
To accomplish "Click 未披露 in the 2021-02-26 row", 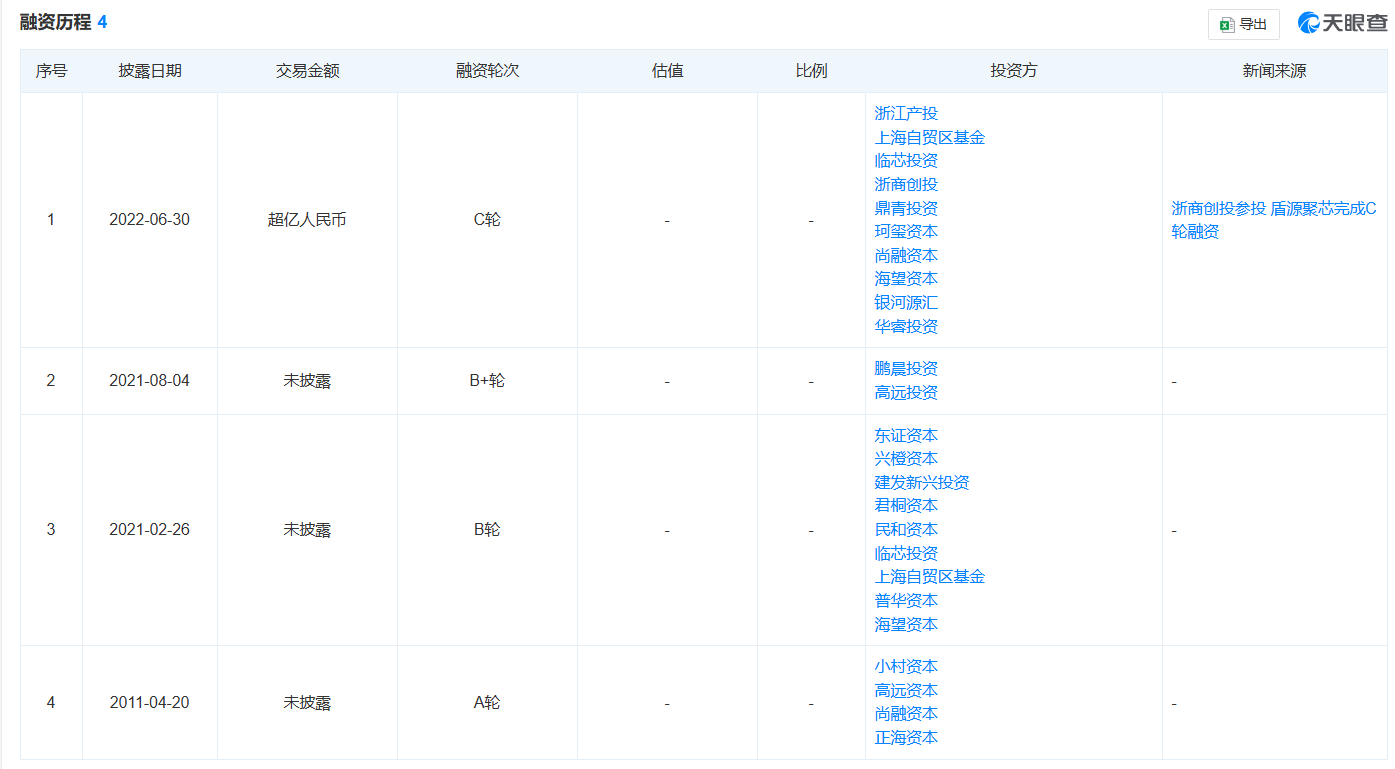I will 307,530.
